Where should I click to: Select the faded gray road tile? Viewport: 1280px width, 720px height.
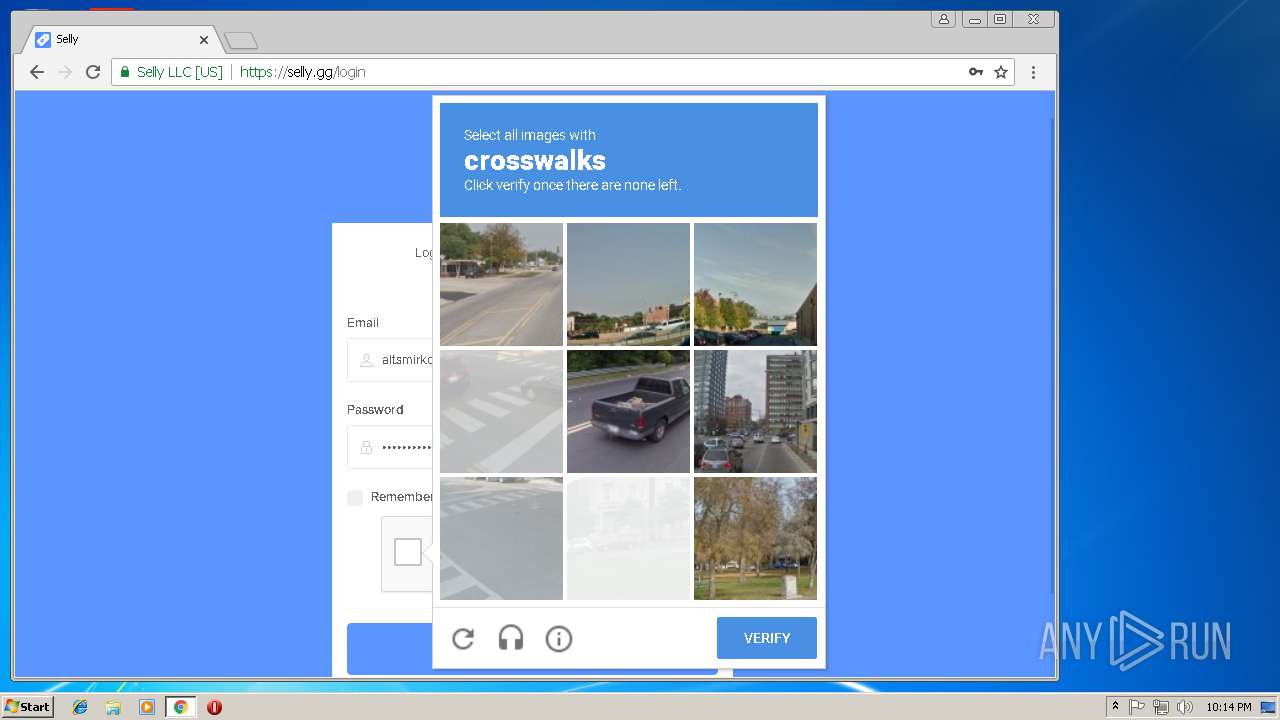coord(501,538)
